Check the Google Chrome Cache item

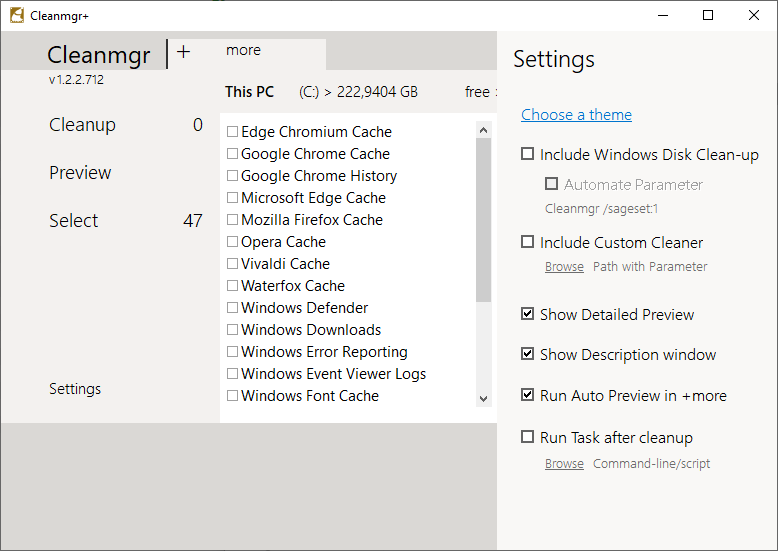(x=232, y=154)
